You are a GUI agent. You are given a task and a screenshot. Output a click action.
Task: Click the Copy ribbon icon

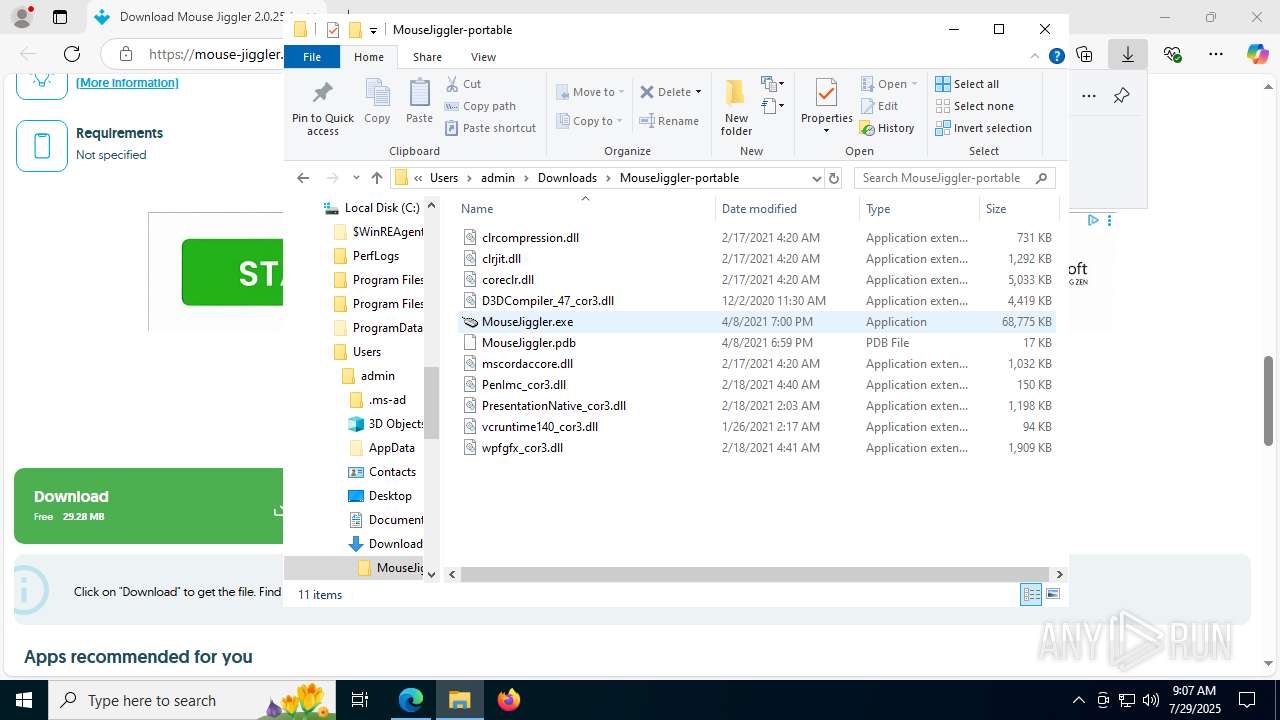(x=377, y=102)
